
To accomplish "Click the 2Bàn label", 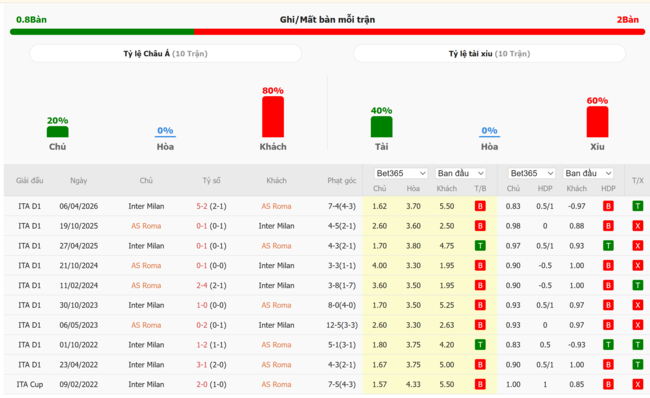I will [x=628, y=19].
